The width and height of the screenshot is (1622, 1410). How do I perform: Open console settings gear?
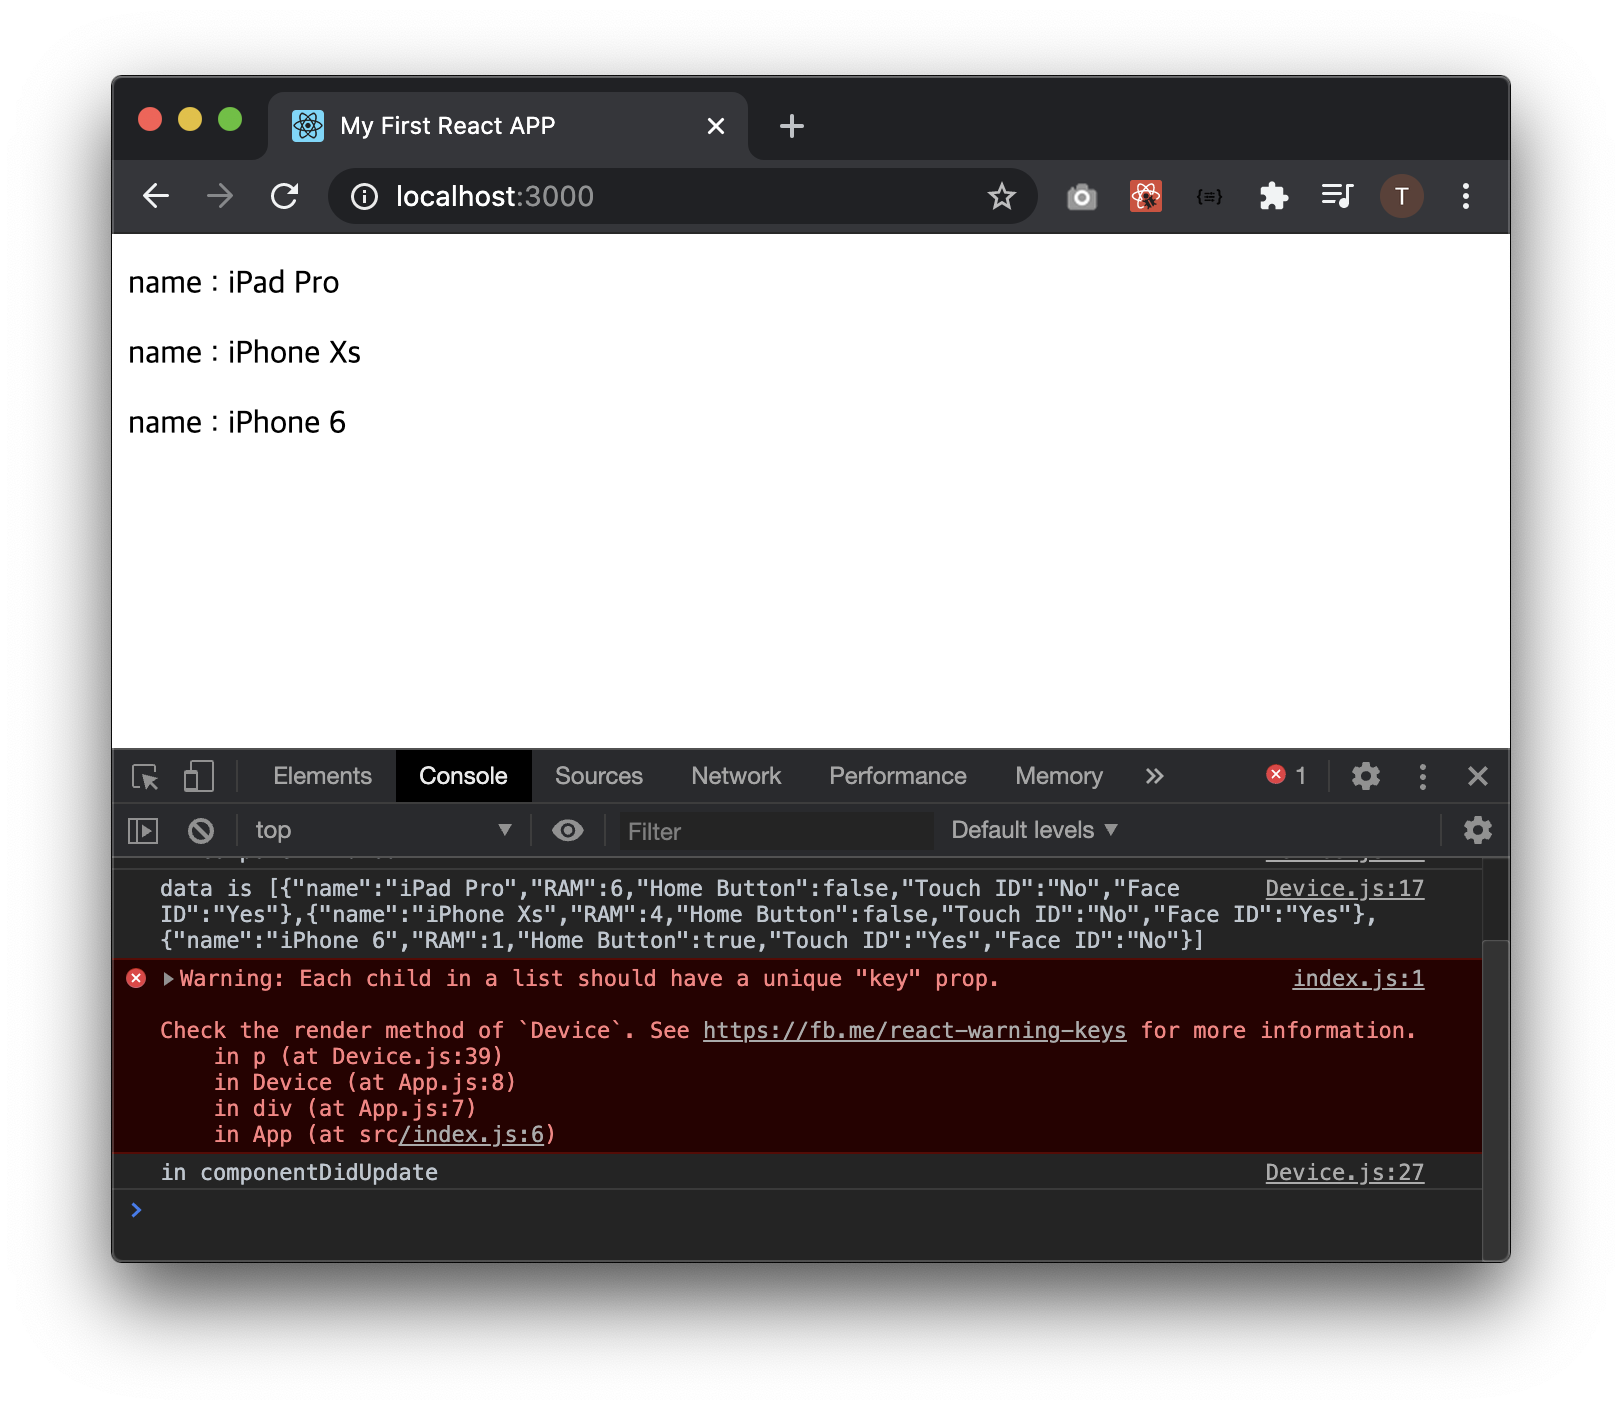point(1477,830)
